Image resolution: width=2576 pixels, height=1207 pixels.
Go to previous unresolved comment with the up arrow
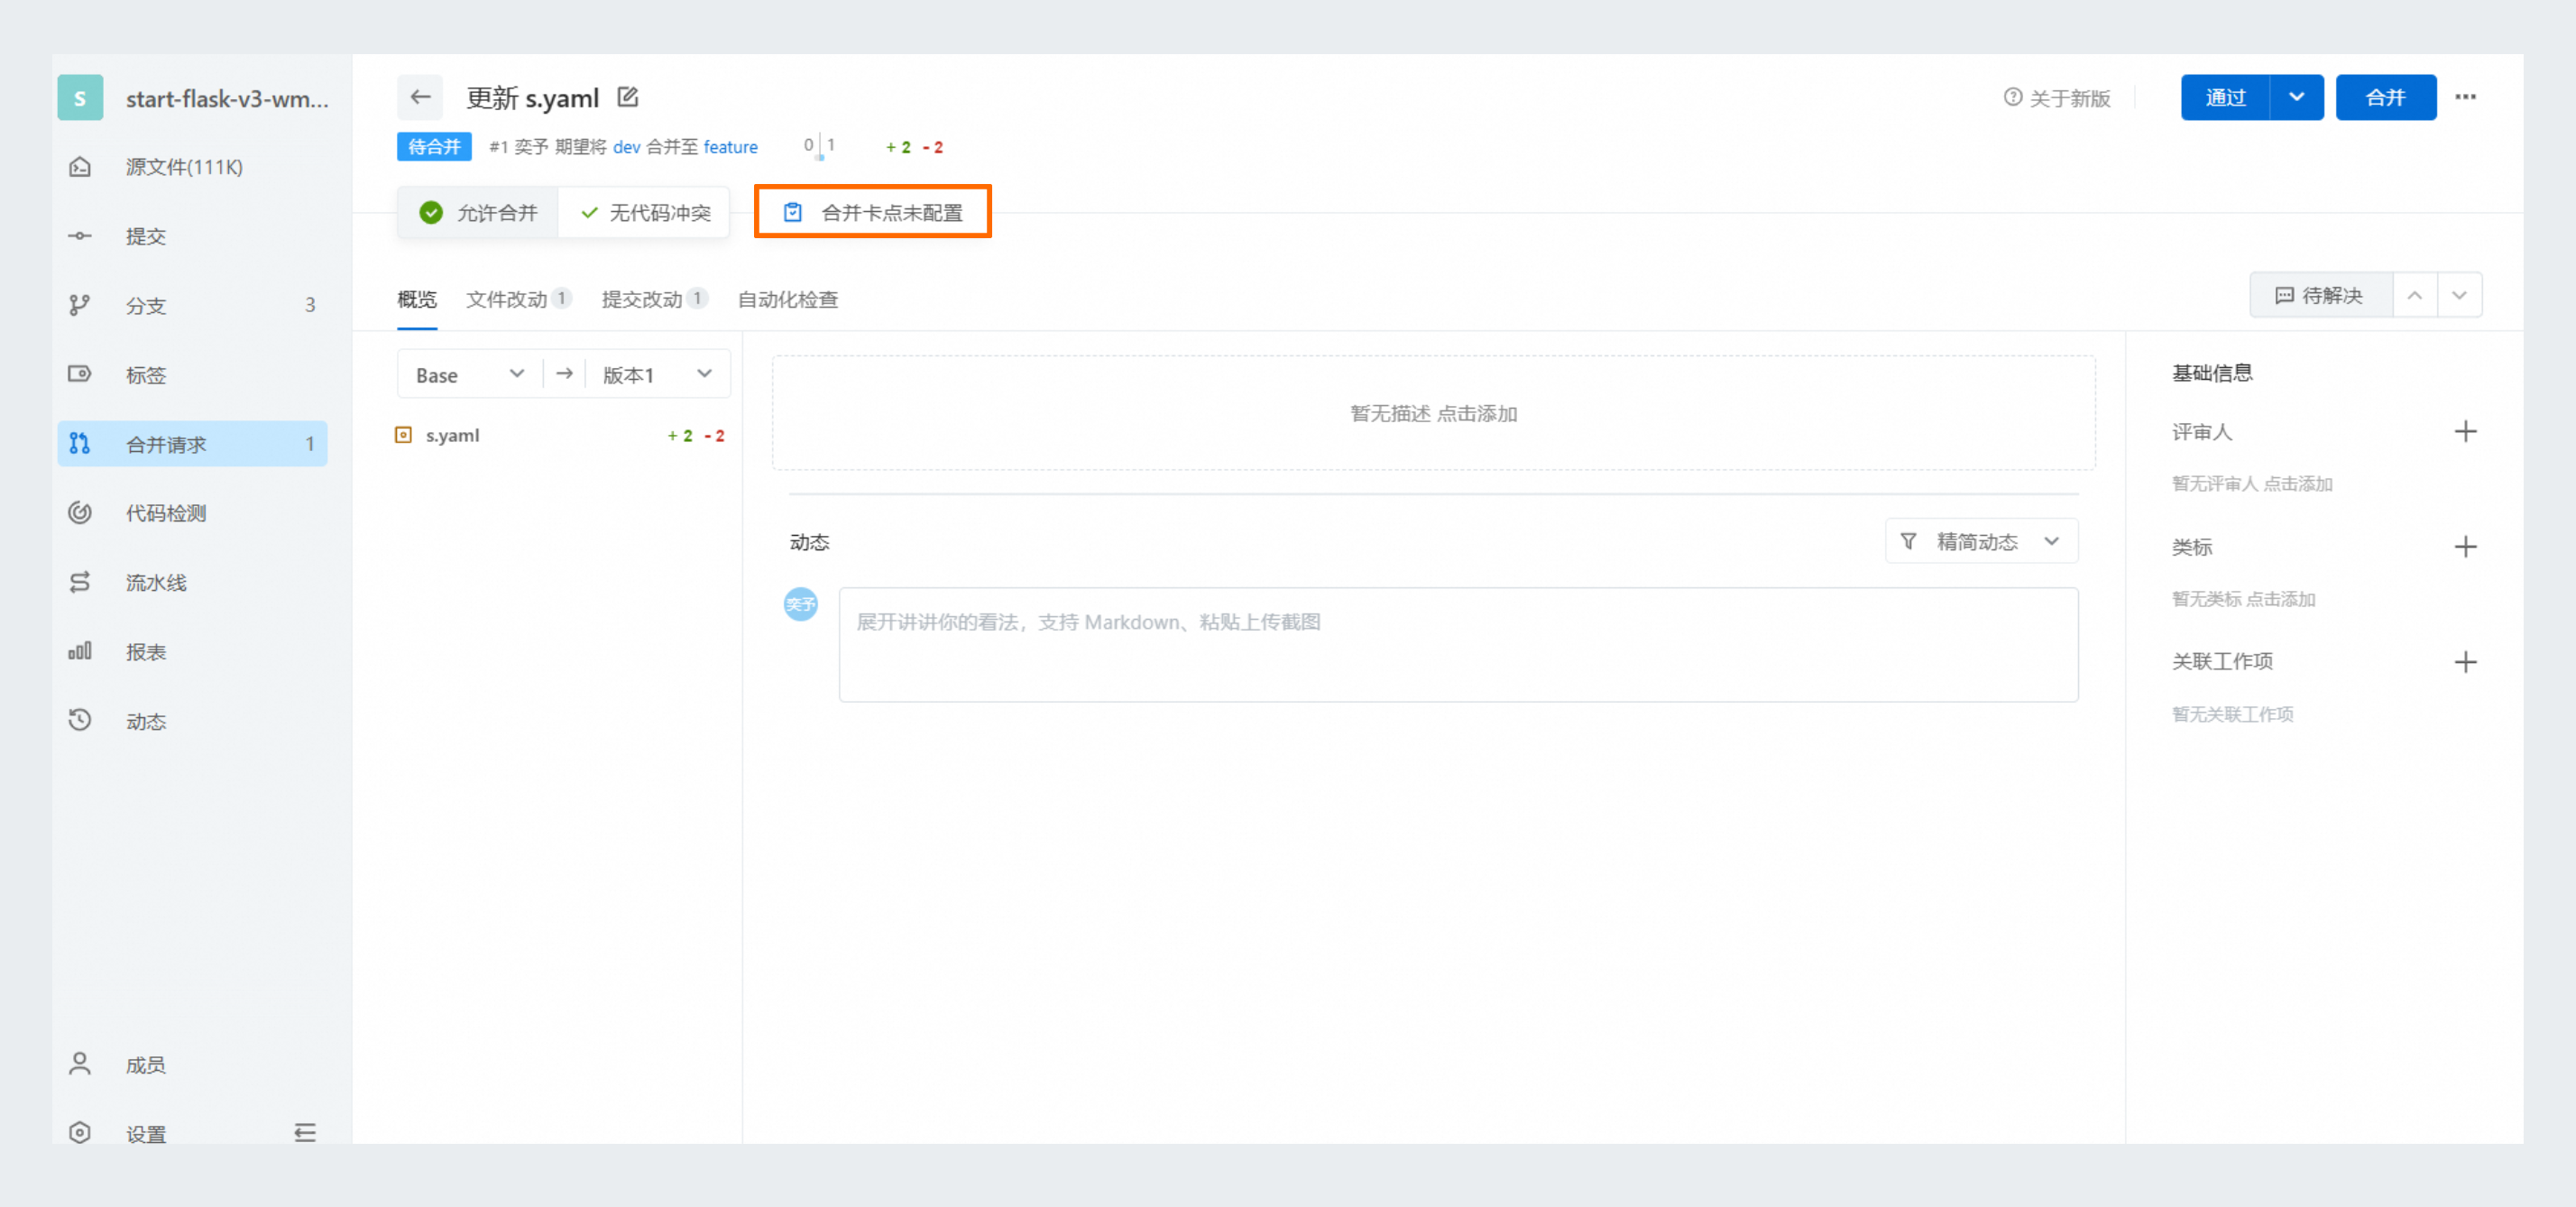click(x=2414, y=295)
